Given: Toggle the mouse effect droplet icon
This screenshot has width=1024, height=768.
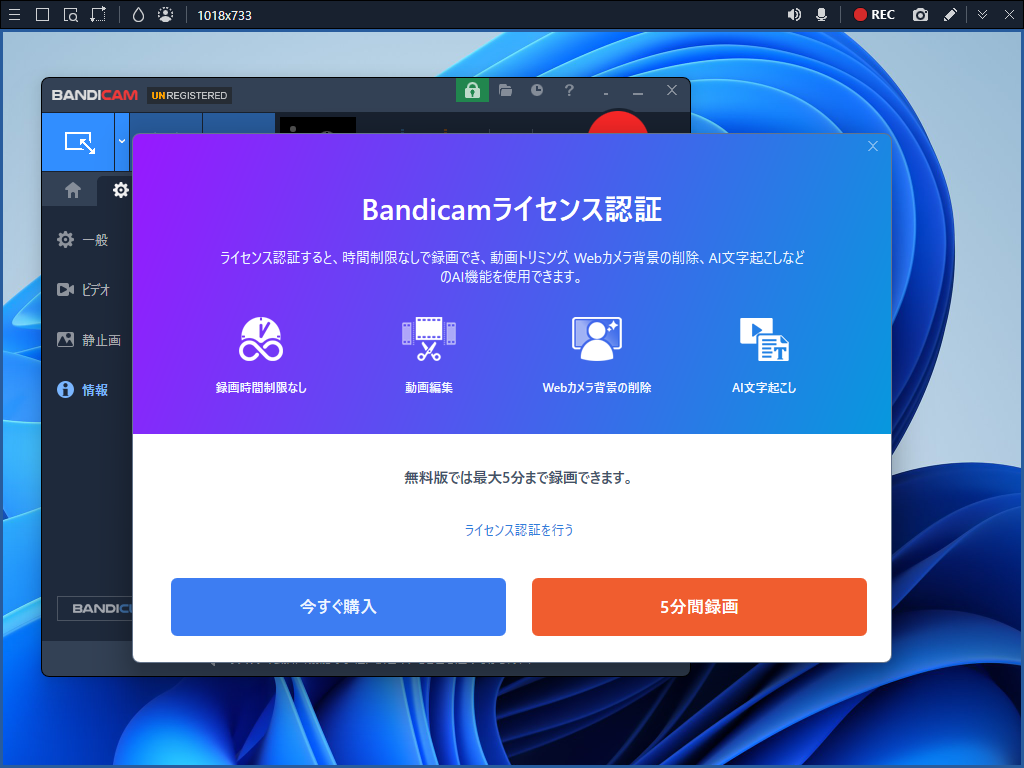Looking at the screenshot, I should pyautogui.click(x=138, y=14).
